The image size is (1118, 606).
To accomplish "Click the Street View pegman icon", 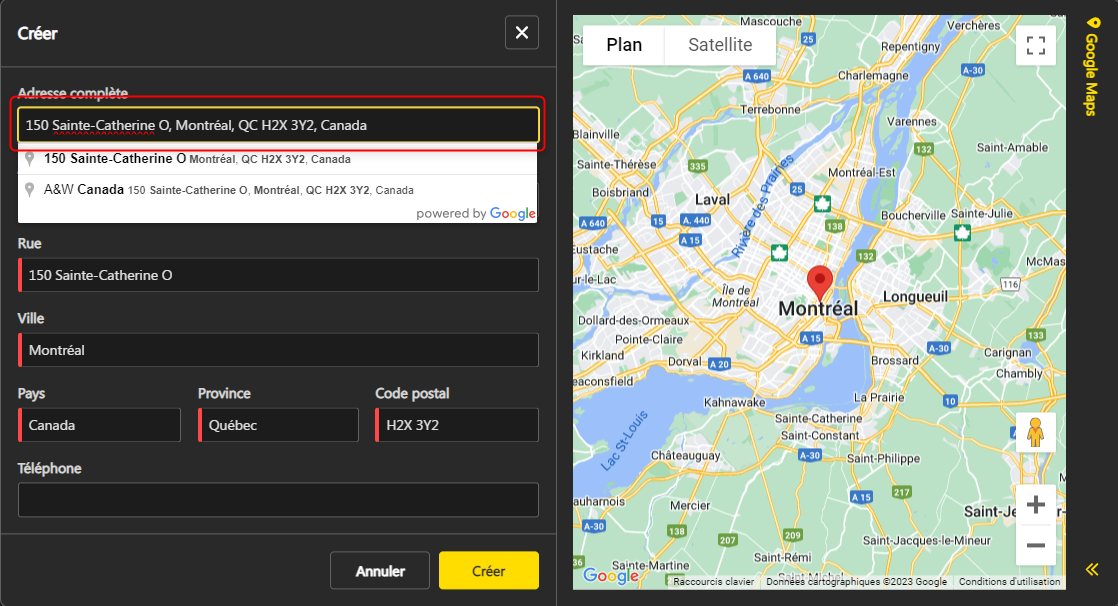I will [x=1035, y=433].
